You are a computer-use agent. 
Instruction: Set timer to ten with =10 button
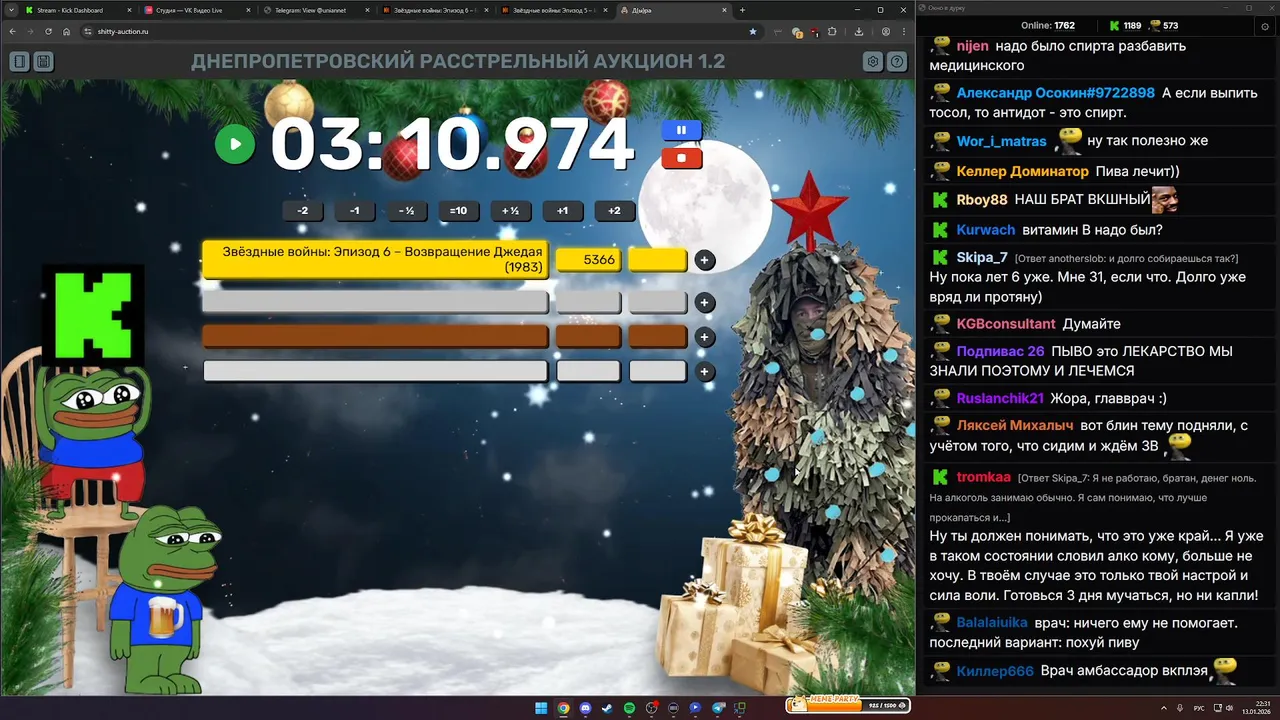(458, 211)
